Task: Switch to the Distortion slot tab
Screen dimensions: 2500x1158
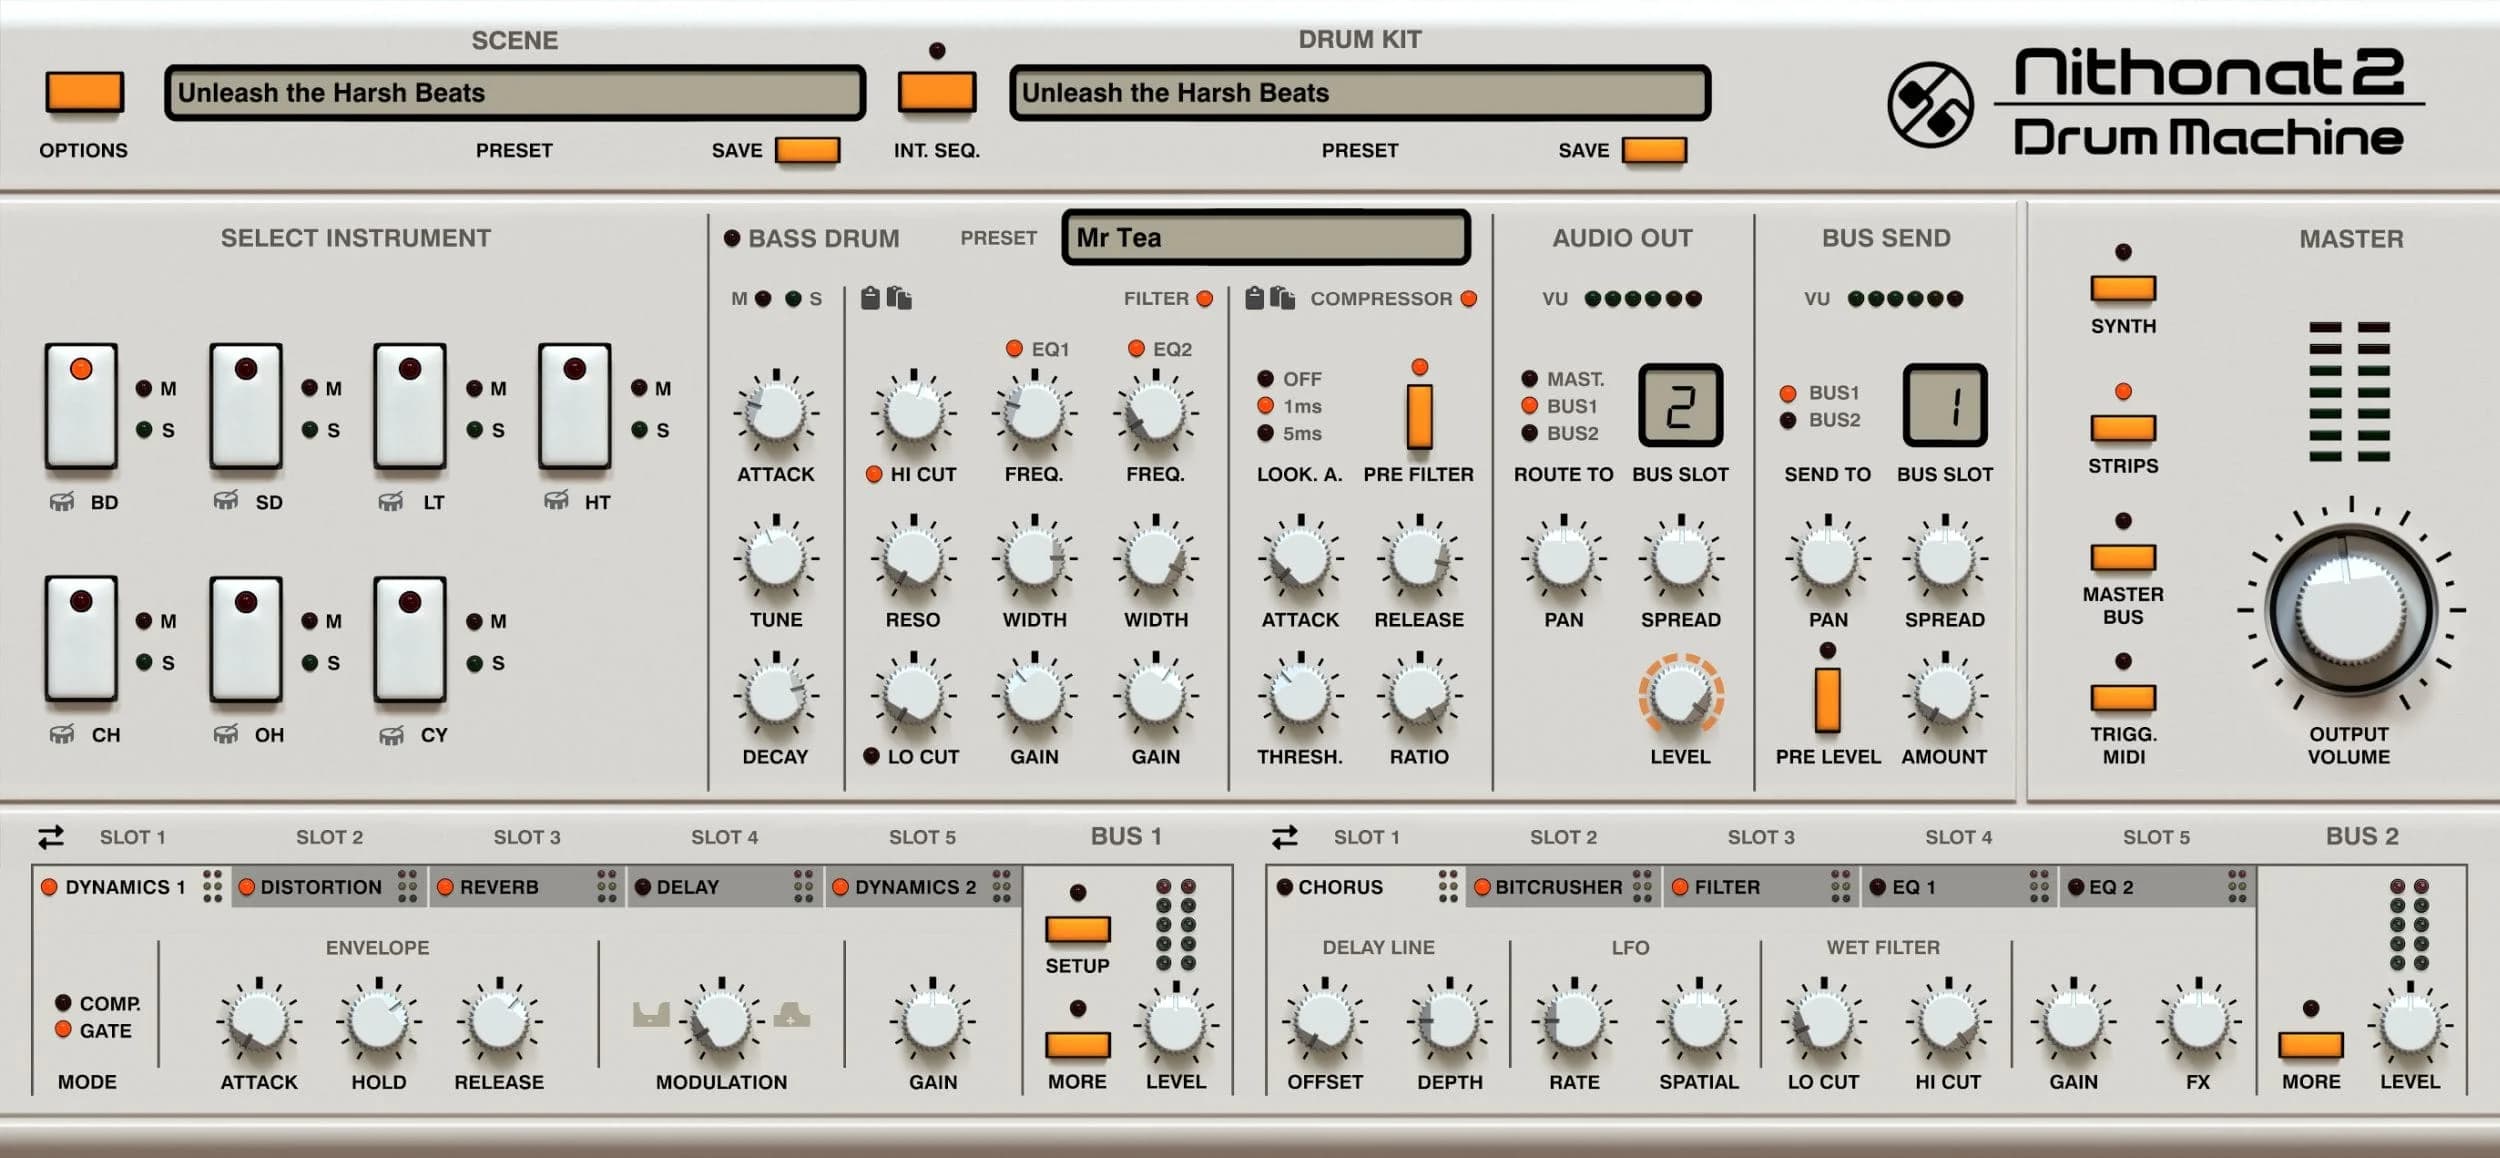Action: point(320,887)
